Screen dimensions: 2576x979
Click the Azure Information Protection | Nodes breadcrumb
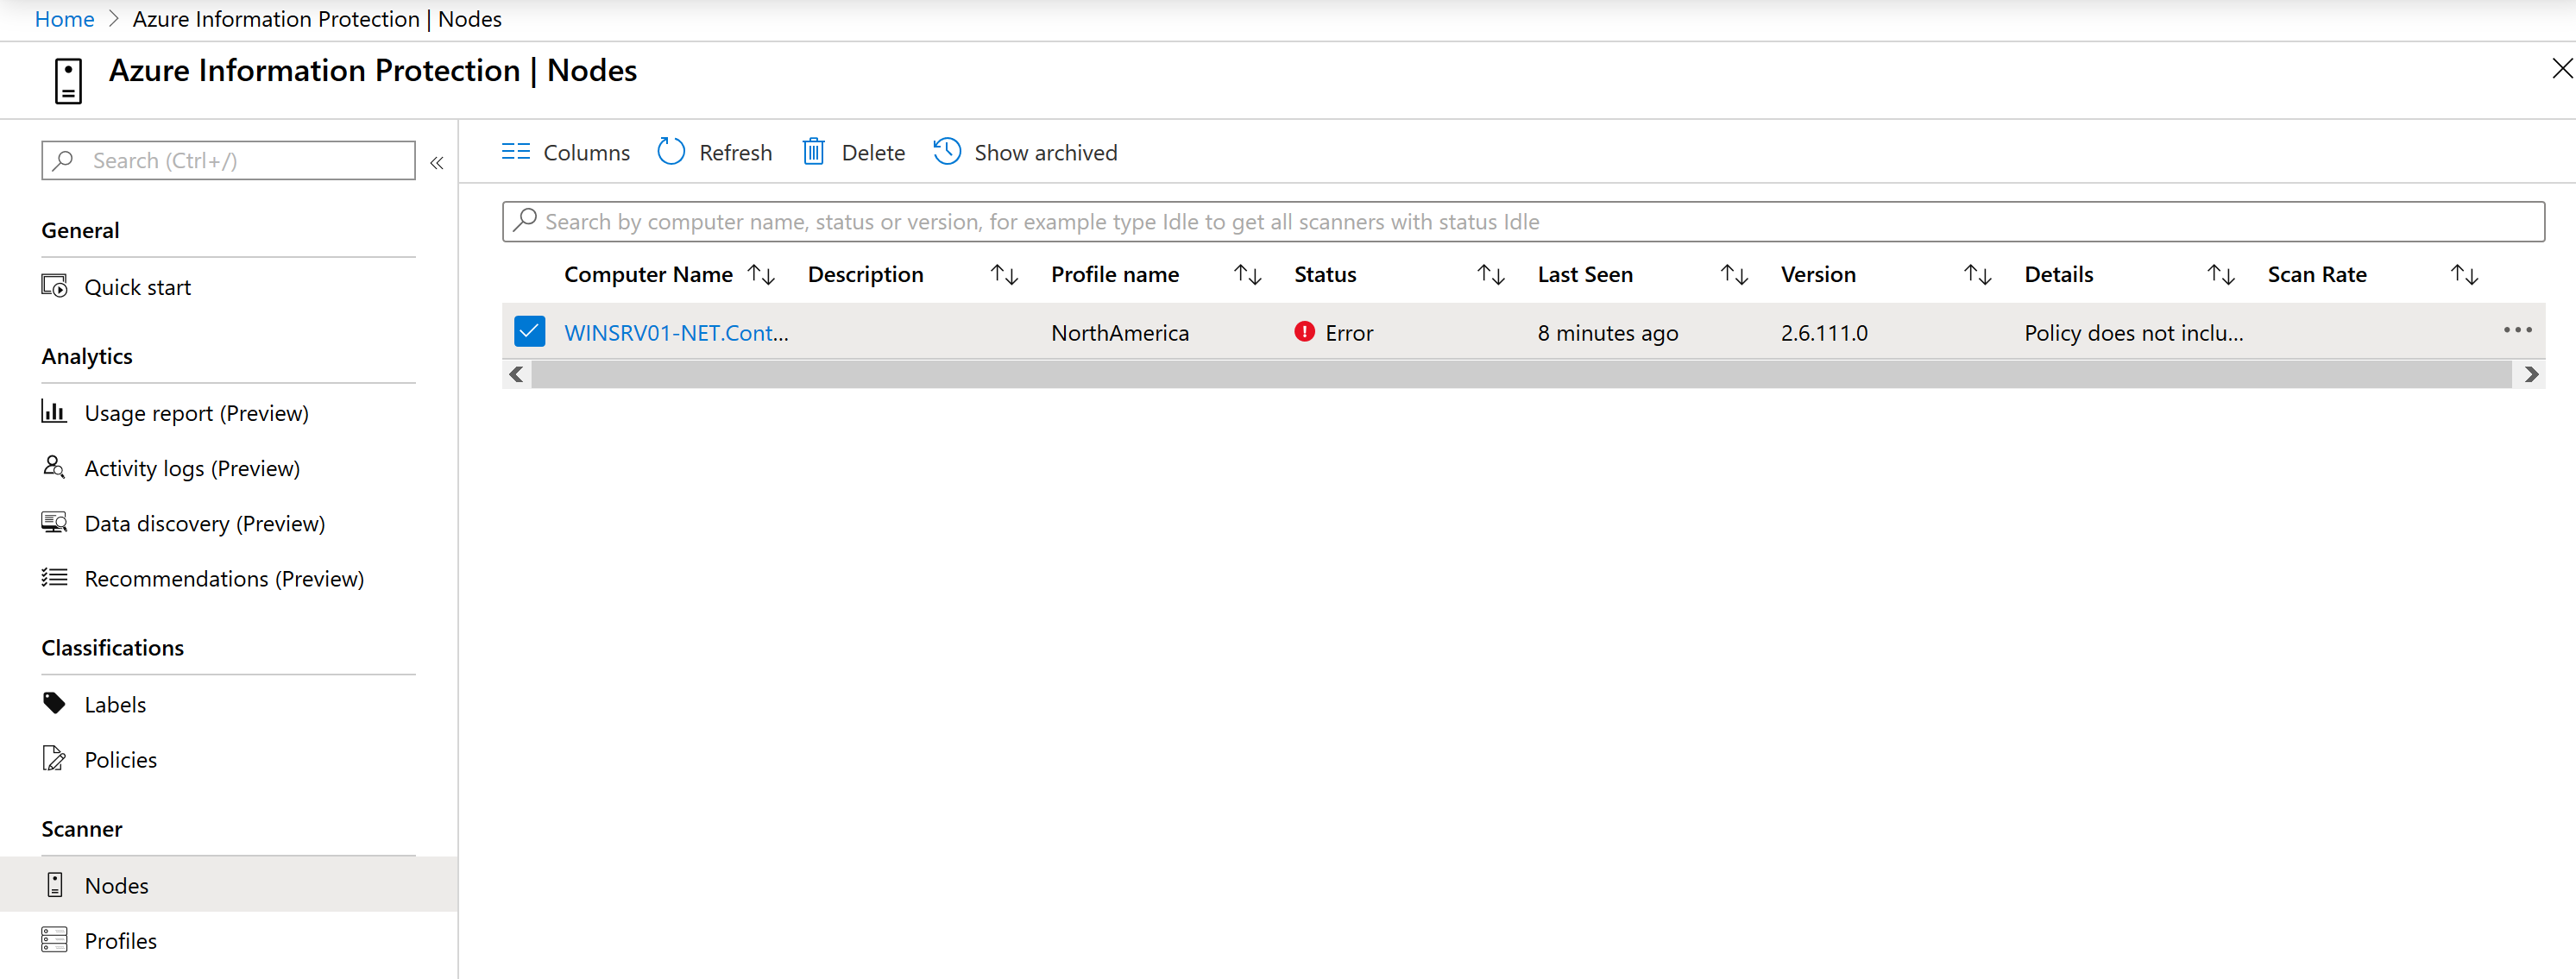317,19
